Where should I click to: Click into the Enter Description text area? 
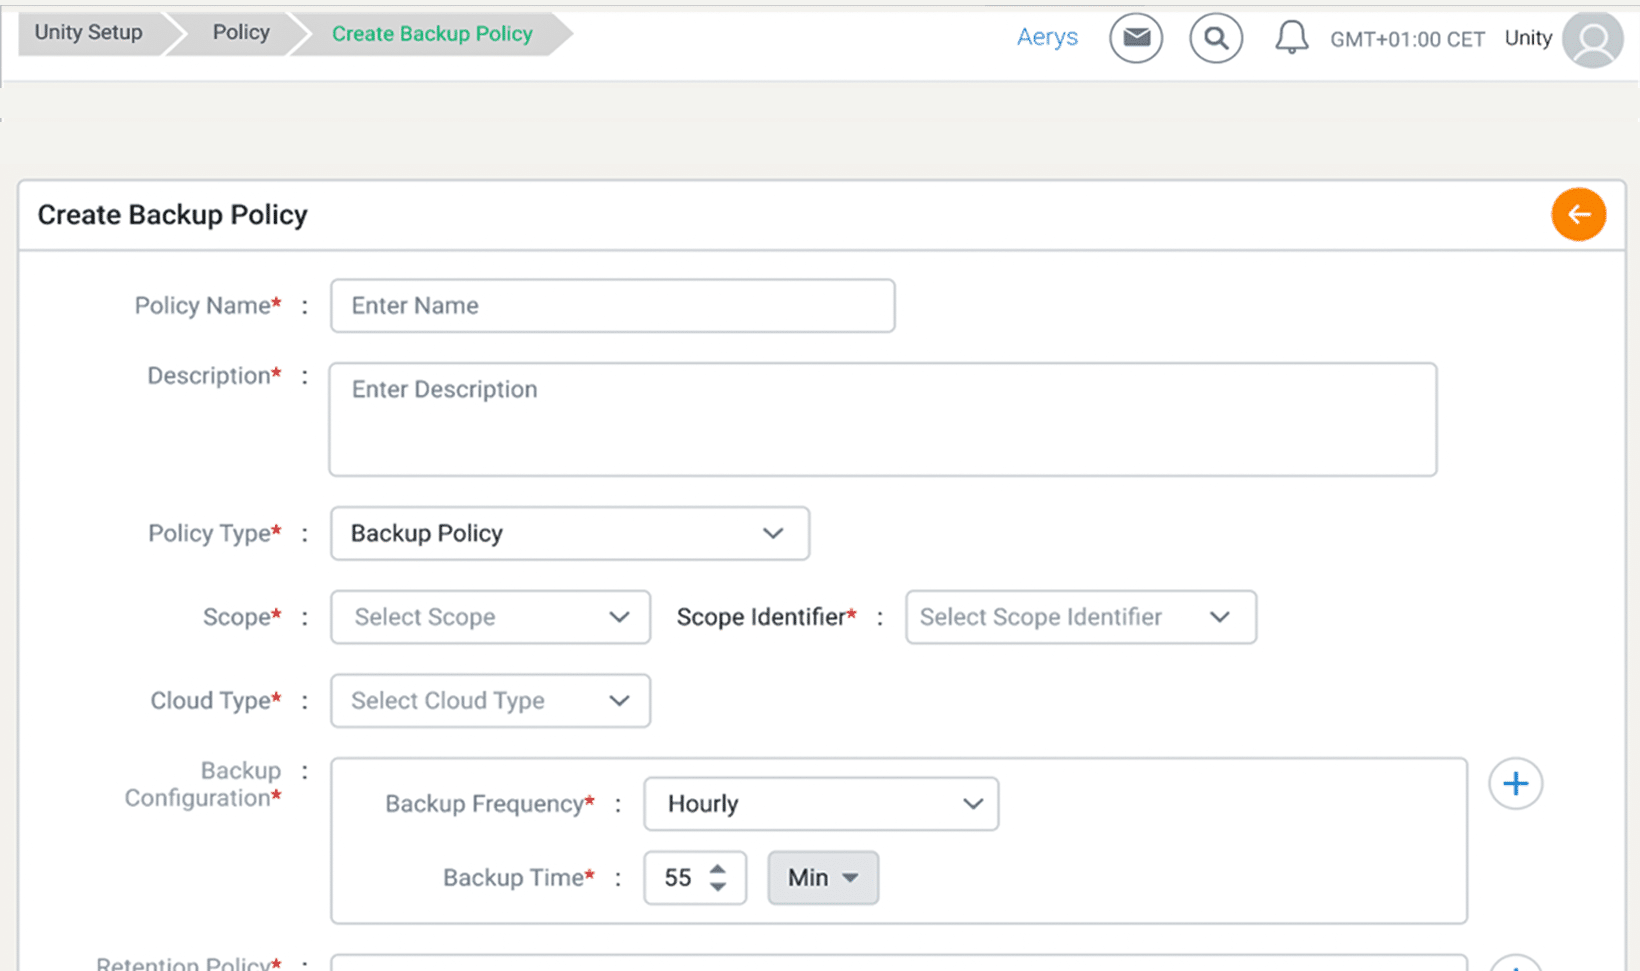pos(882,420)
